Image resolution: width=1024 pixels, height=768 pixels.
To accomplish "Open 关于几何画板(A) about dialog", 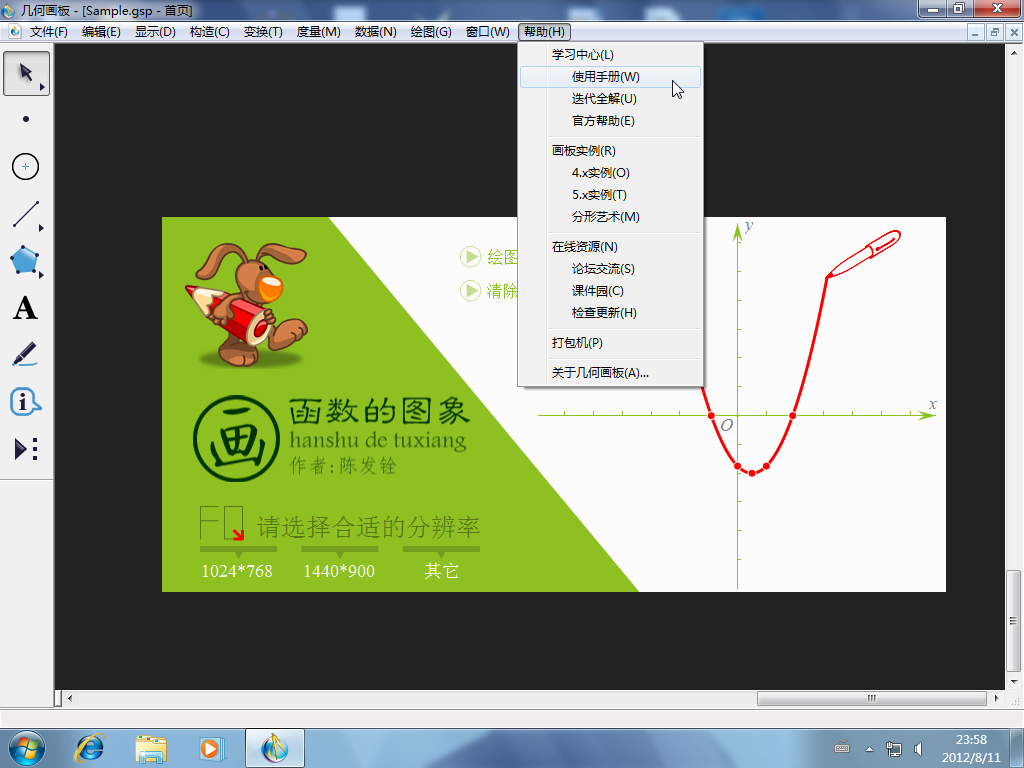I will pos(600,373).
